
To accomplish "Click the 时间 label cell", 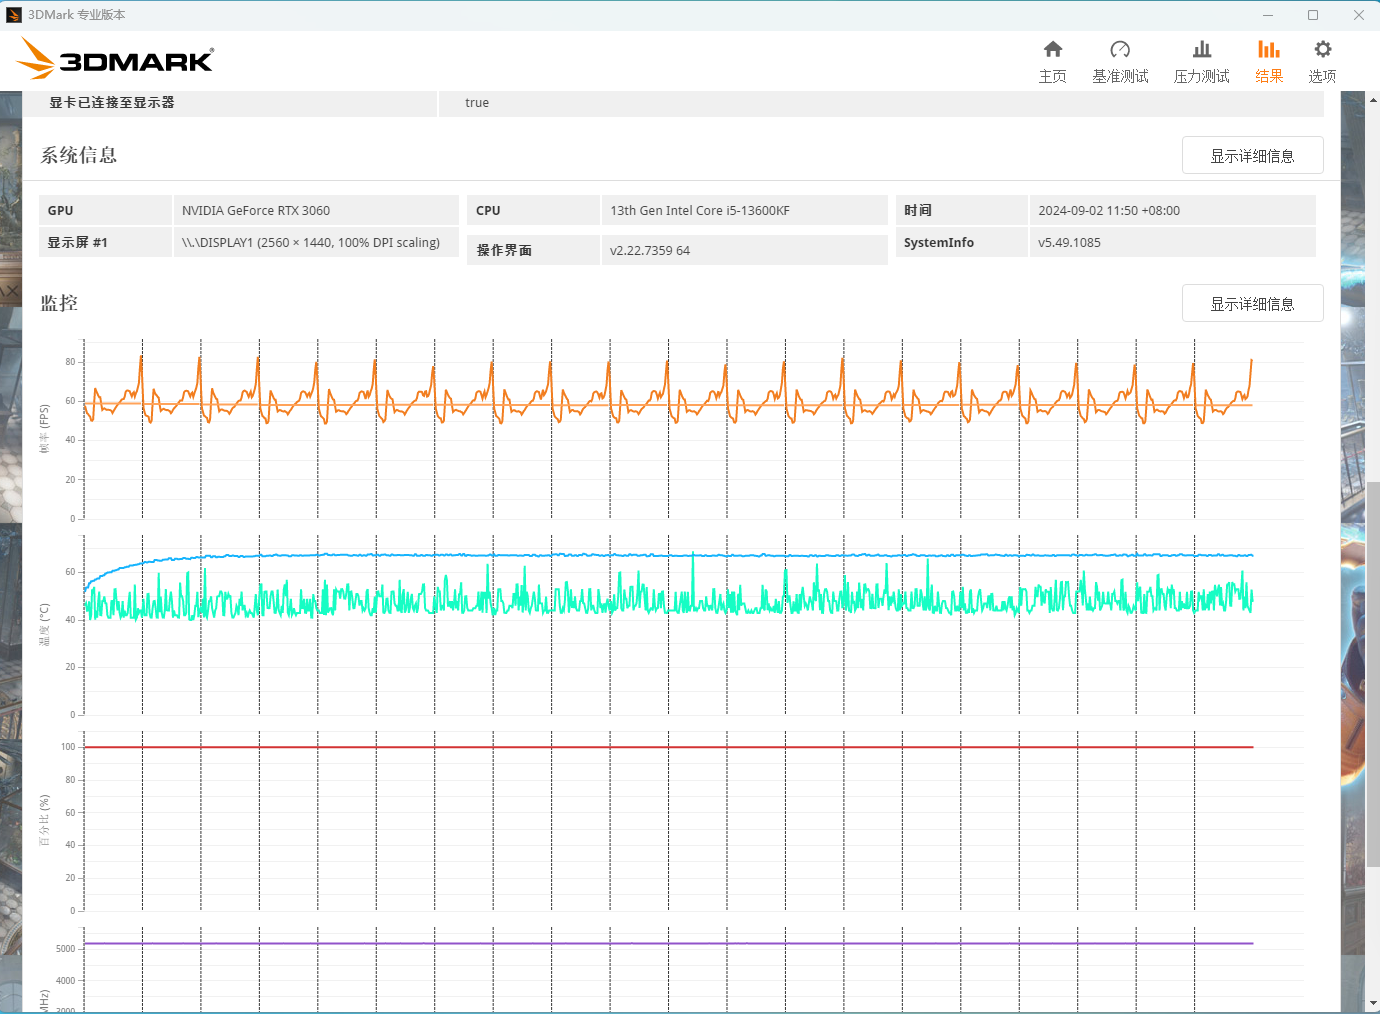I will pyautogui.click(x=961, y=210).
